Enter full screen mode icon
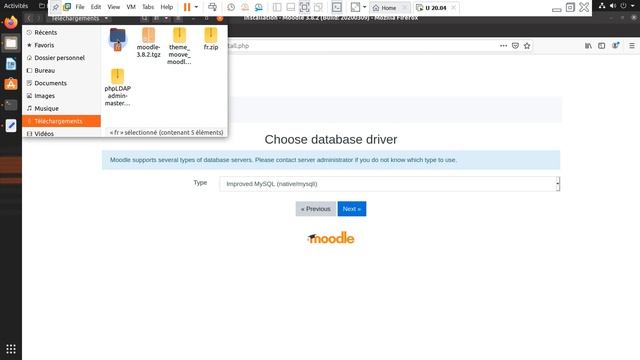The image size is (640, 360). tap(304, 7)
